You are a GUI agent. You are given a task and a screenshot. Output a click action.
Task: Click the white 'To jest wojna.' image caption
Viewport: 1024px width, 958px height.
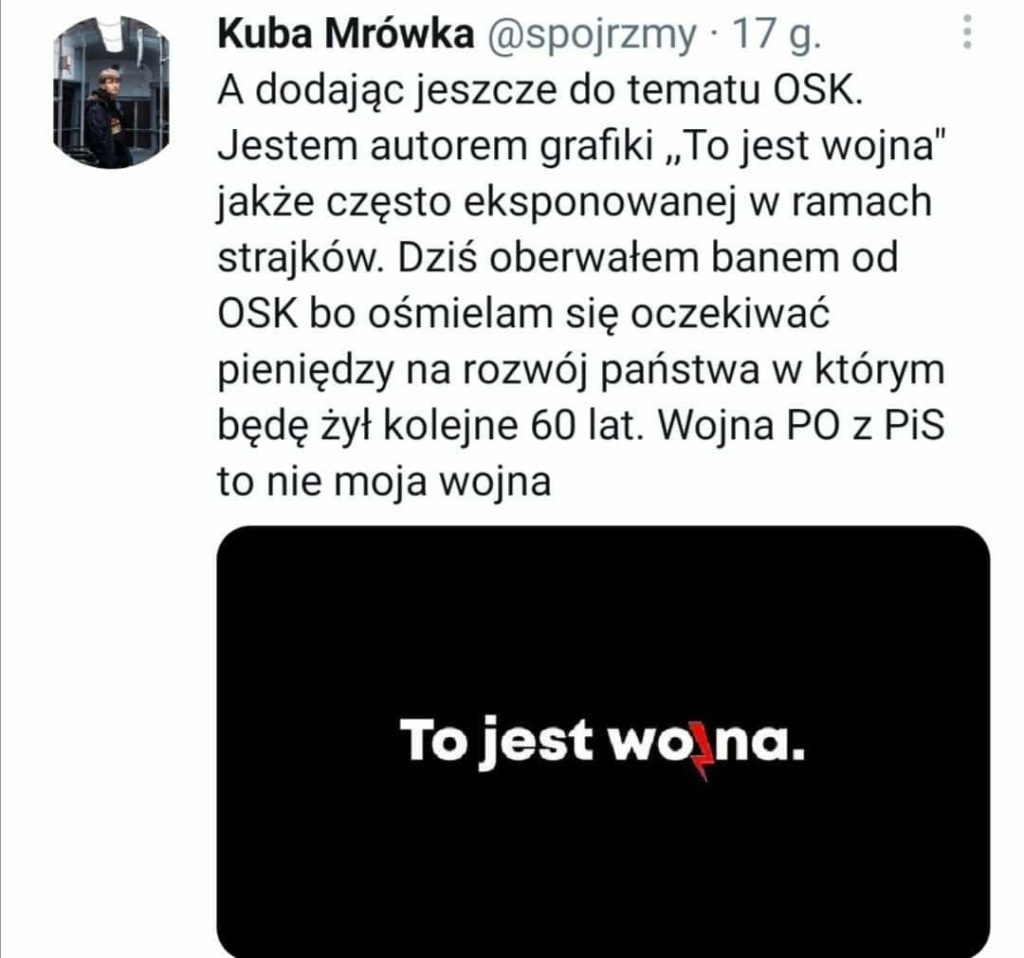[x=601, y=742]
